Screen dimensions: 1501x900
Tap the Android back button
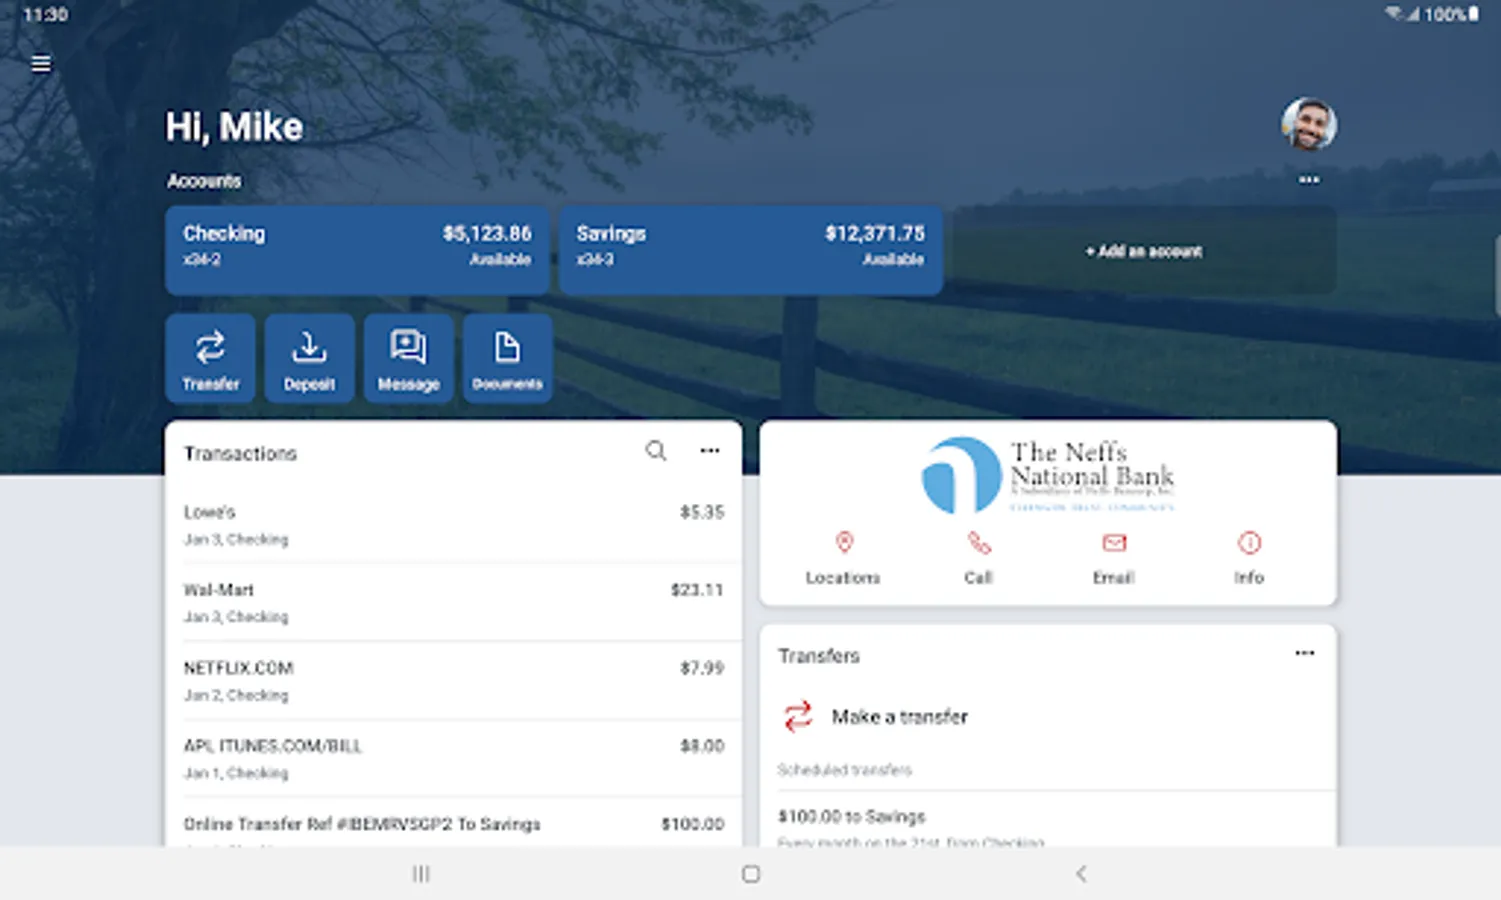click(1081, 874)
